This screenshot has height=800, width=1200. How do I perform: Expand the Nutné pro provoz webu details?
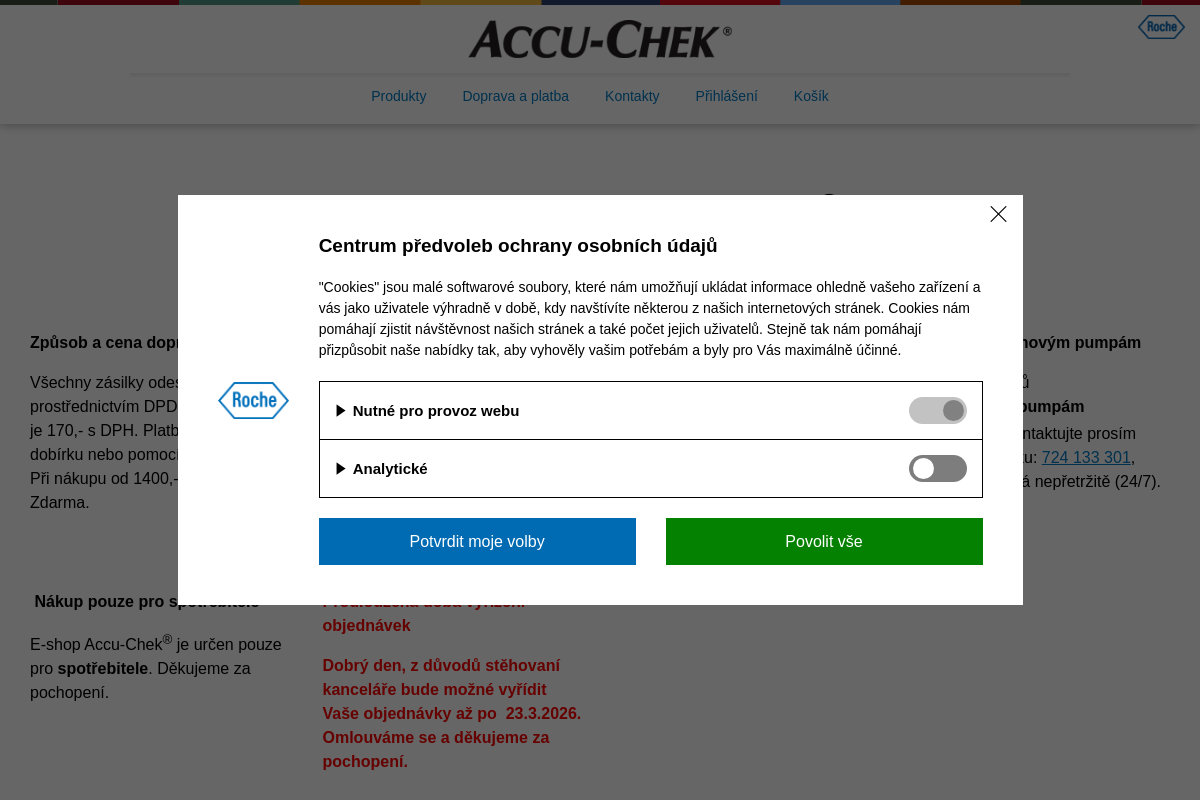[341, 410]
